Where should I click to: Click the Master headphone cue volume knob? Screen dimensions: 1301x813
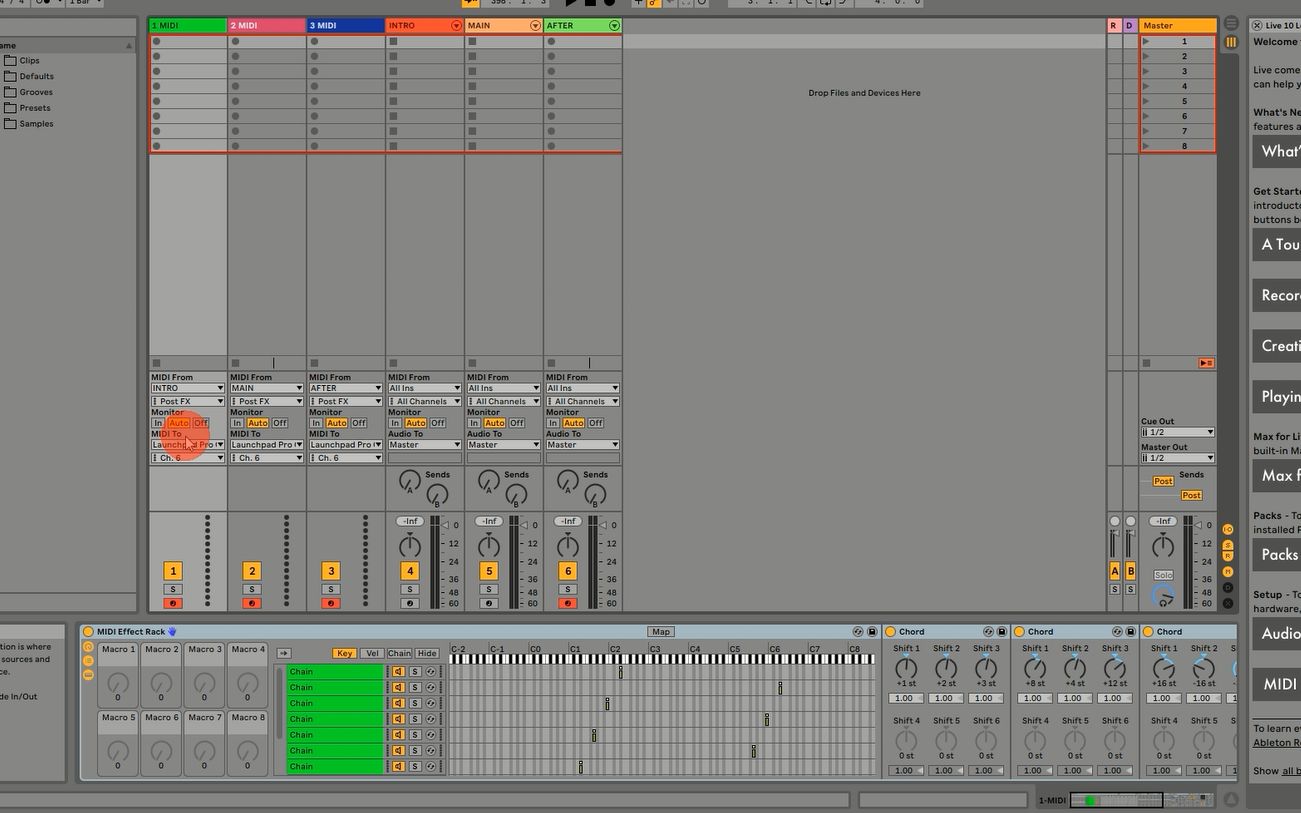coord(1163,596)
